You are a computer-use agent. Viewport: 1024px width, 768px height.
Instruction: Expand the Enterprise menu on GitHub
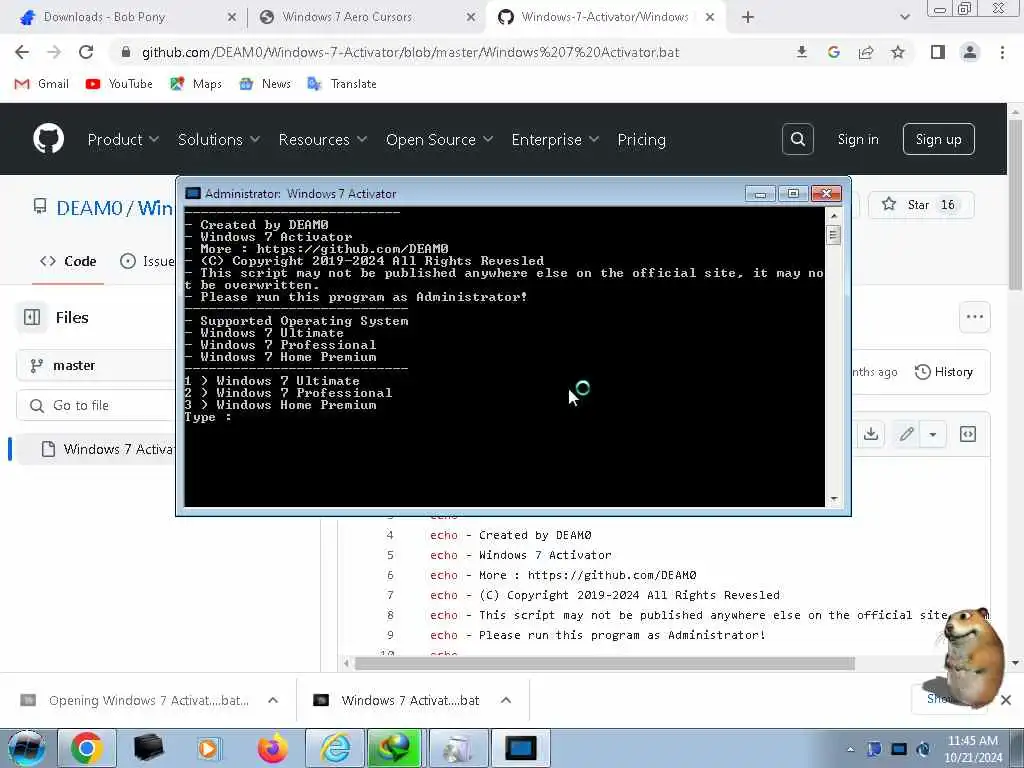555,140
